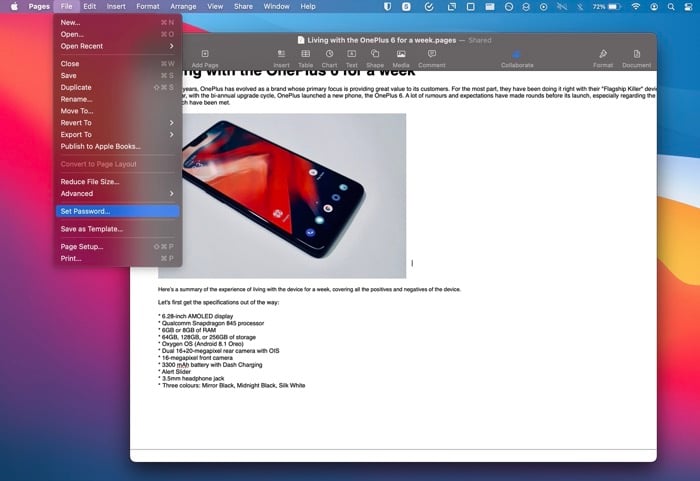Open the Pages application menu

(x=39, y=6)
